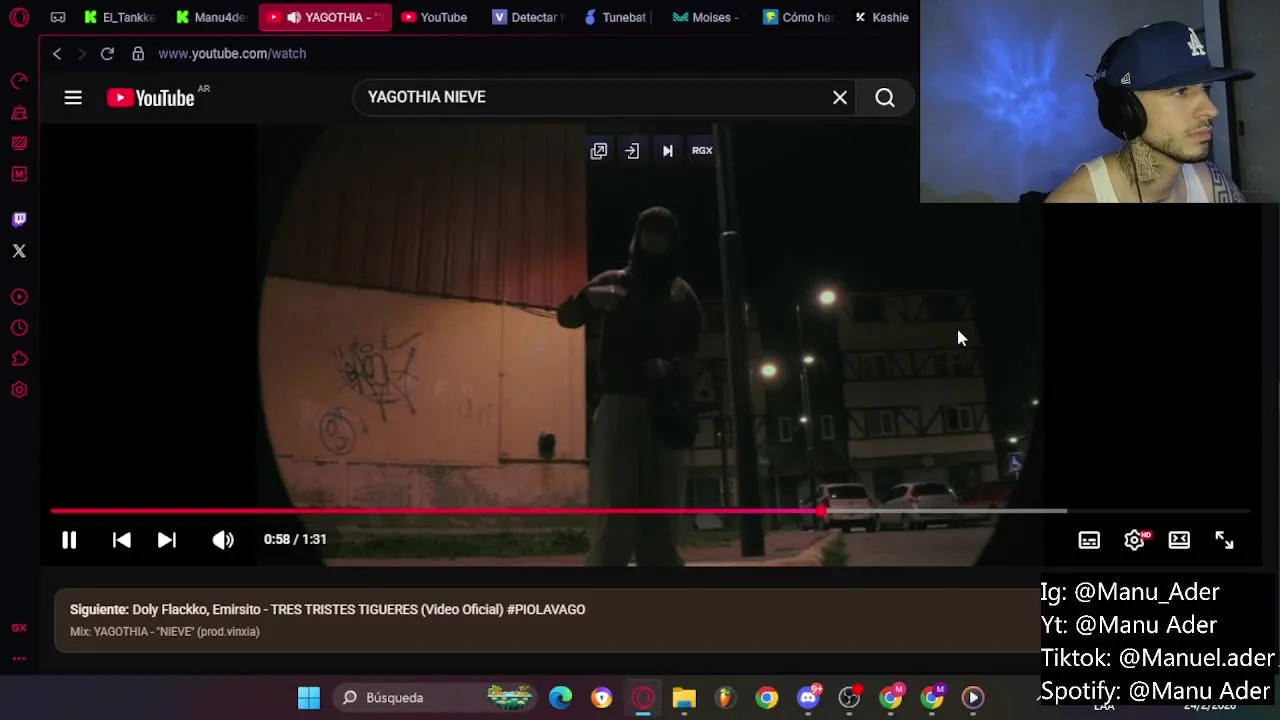Screen dimensions: 1280x720
Task: Open the Mix: YAGOTHIA - "NIEVE" playlist text
Action: [x=165, y=632]
